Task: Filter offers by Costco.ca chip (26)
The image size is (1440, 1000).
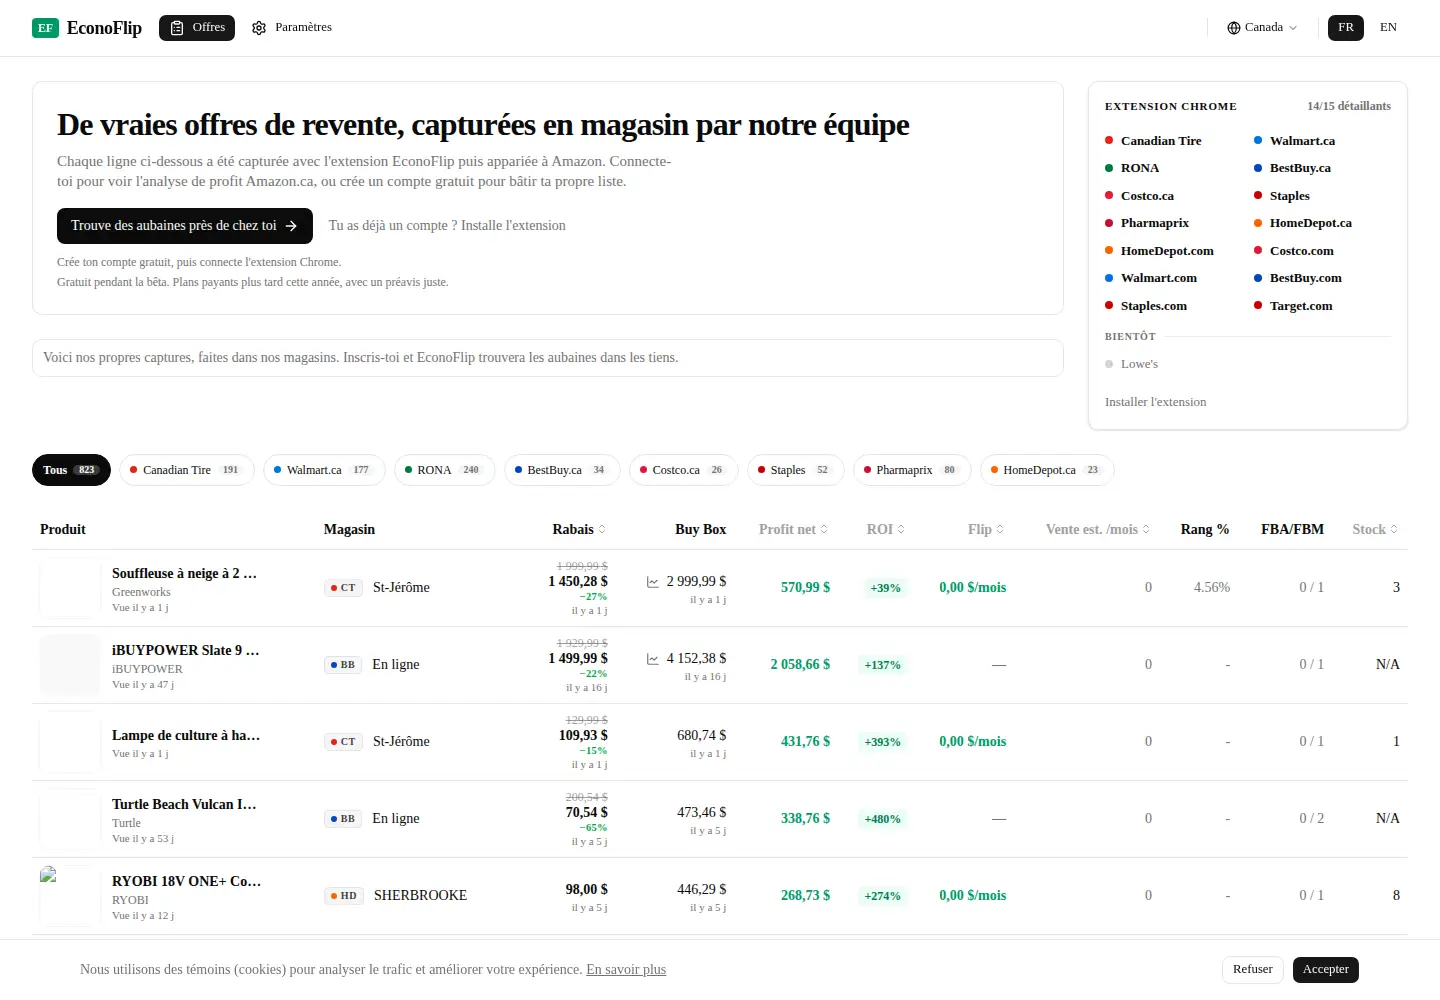Action: click(684, 470)
